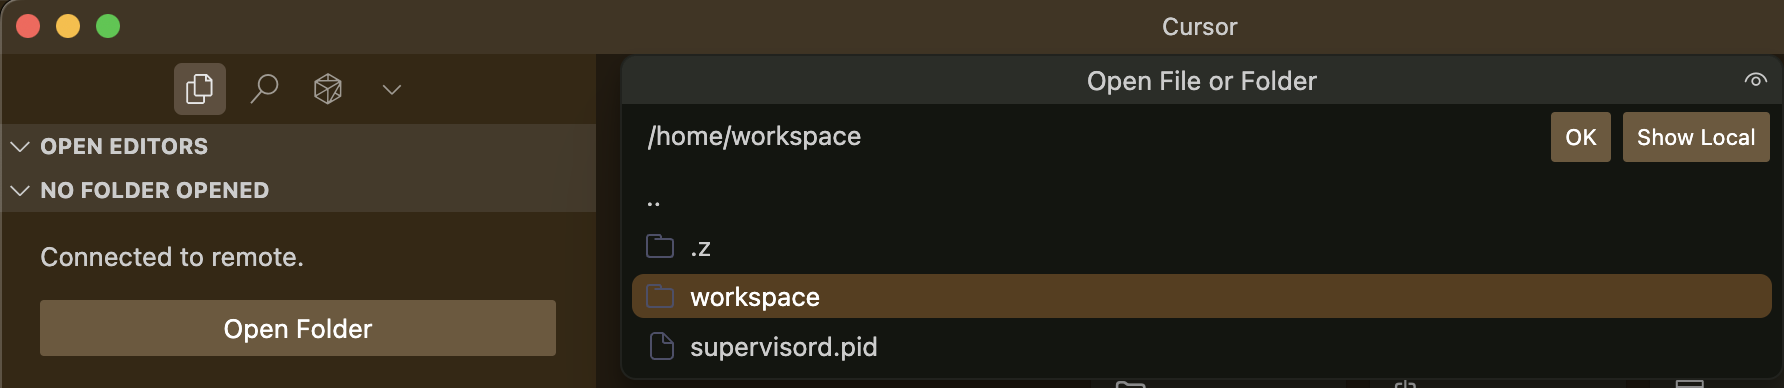Select the .z folder name

click(700, 248)
